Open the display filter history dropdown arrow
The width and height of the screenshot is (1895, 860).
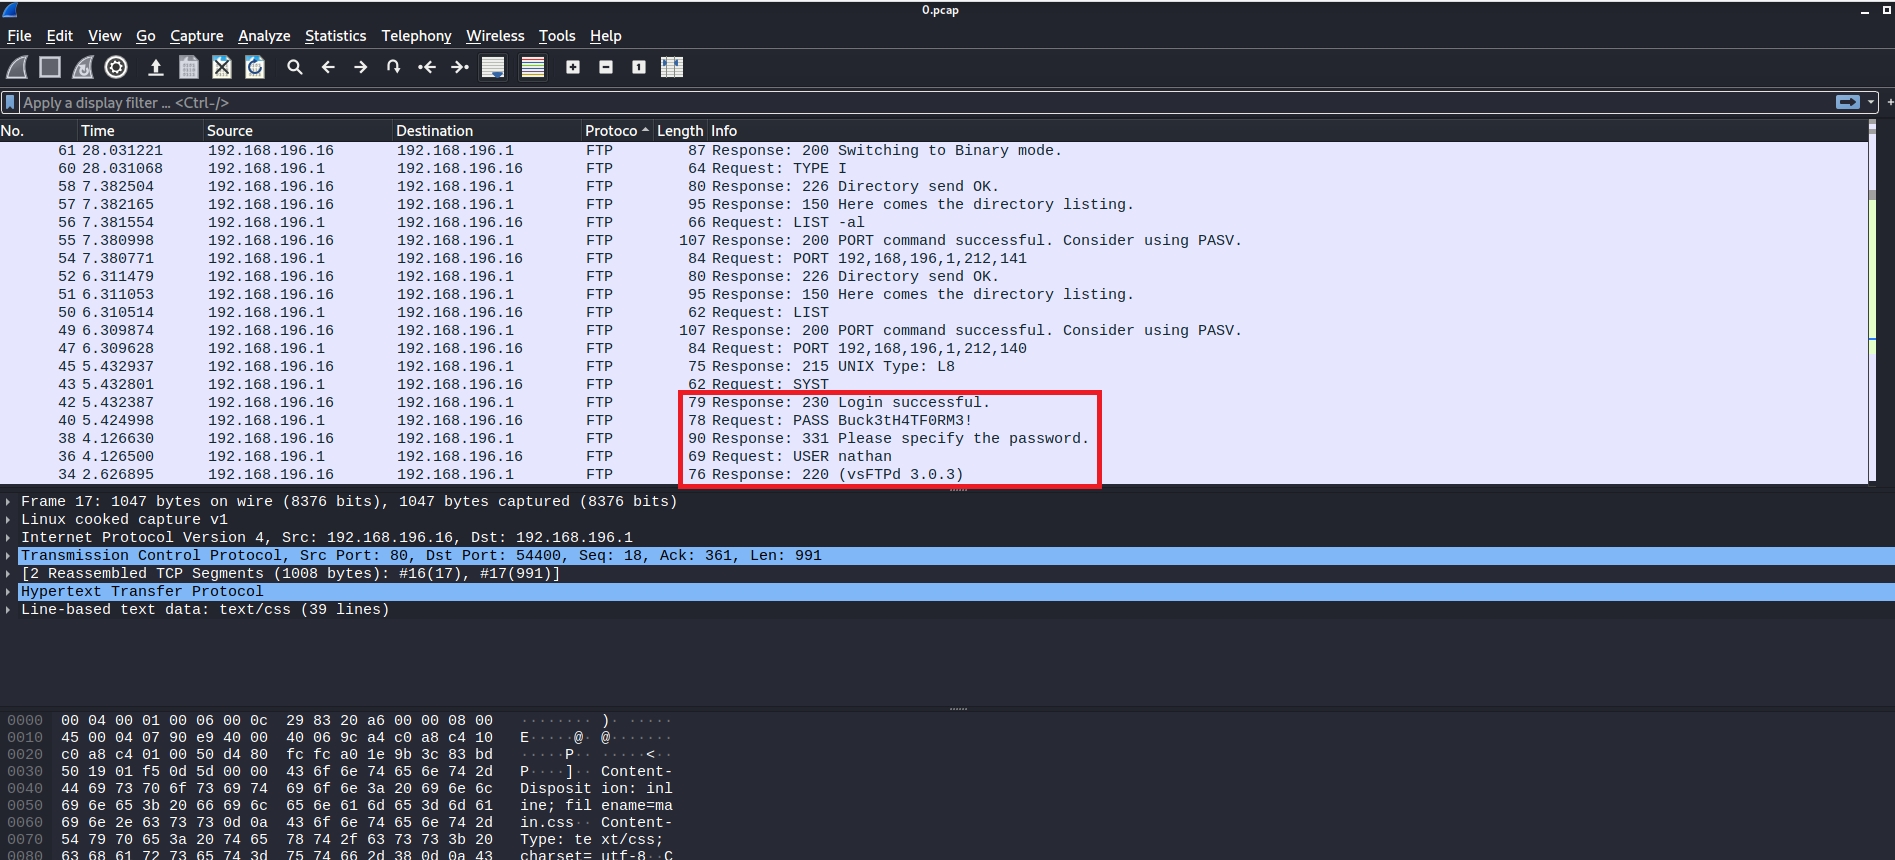1871,102
